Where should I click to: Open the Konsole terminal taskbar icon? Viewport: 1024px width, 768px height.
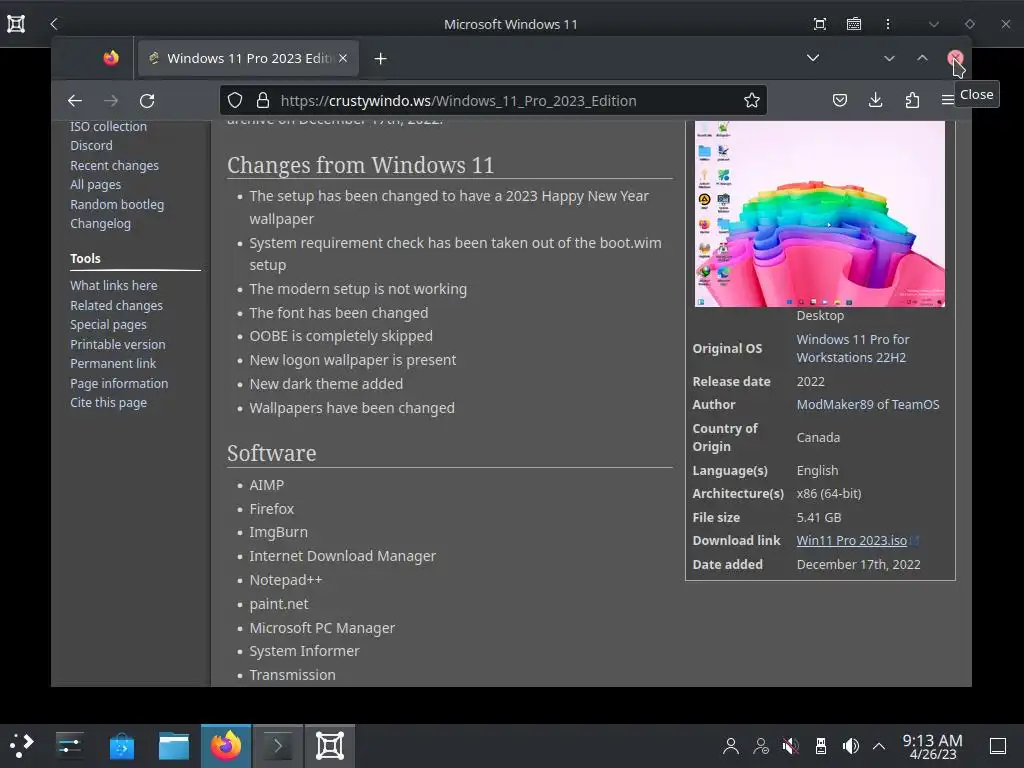point(278,746)
